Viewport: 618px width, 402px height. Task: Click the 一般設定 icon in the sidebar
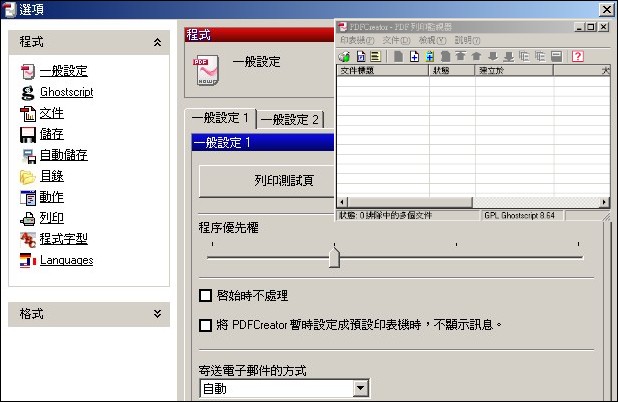[x=28, y=72]
